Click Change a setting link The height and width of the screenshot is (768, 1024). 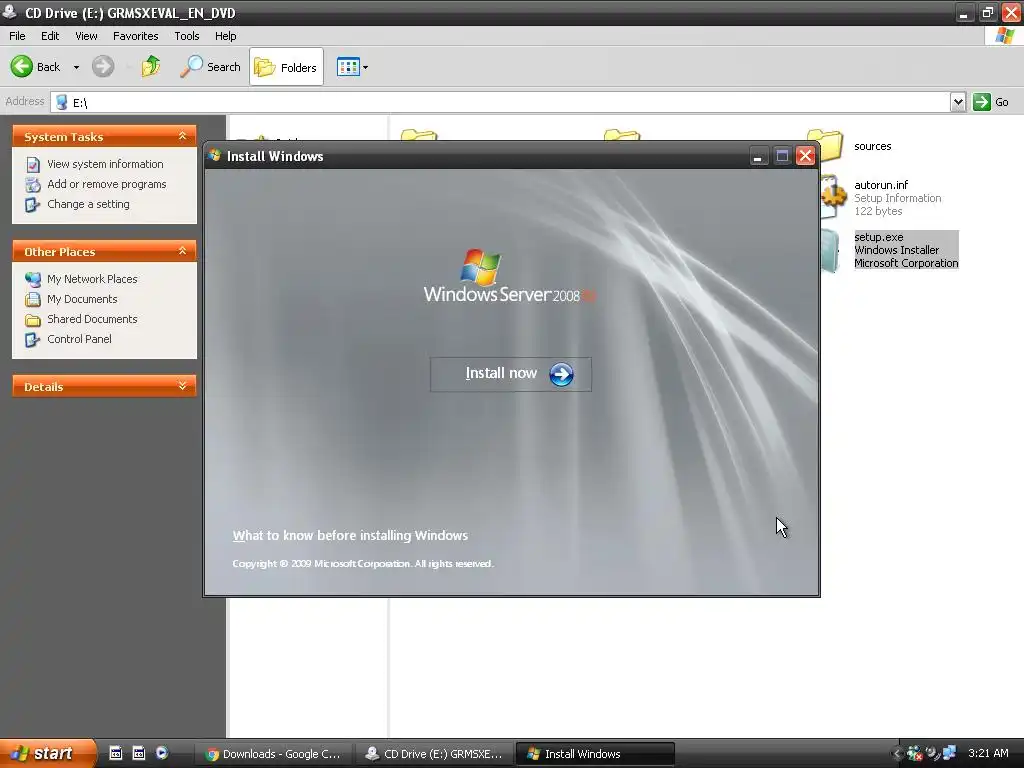(x=88, y=204)
